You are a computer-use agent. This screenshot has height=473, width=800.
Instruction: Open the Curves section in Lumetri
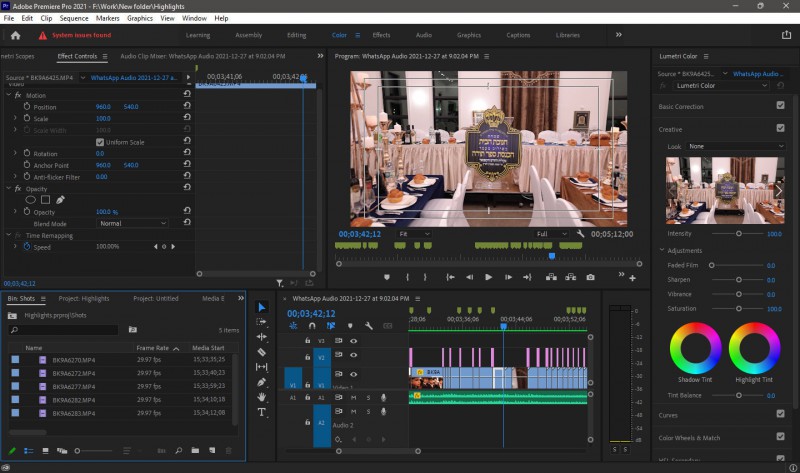tap(668, 414)
